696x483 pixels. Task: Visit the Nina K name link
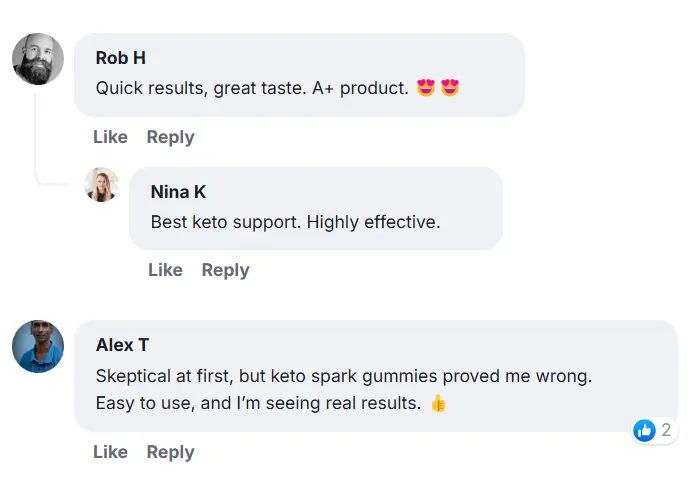coord(178,192)
